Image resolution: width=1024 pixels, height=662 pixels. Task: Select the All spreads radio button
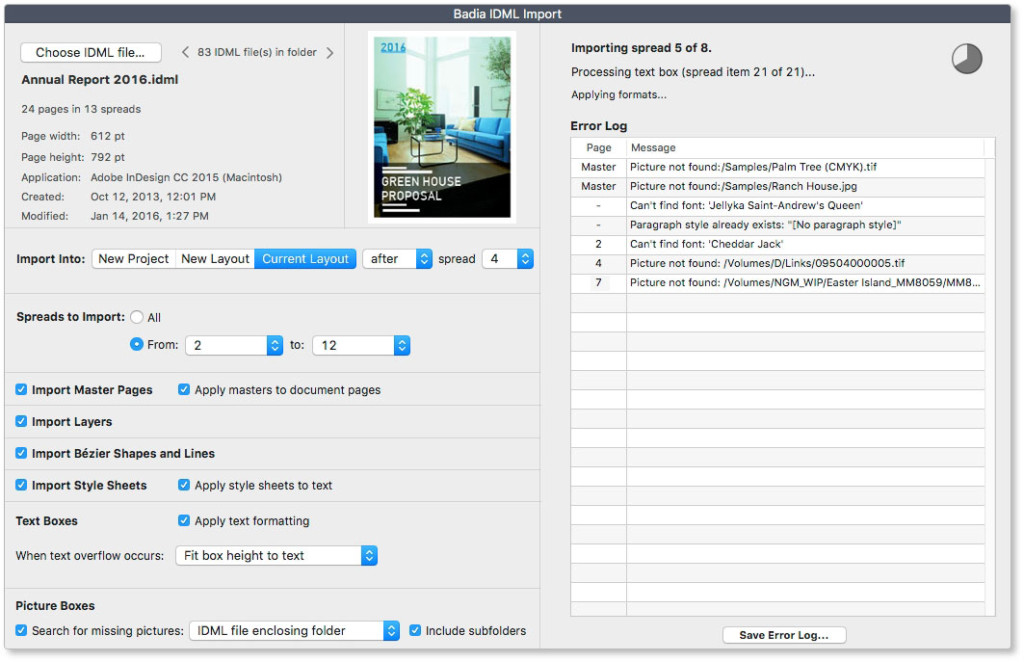click(x=137, y=317)
